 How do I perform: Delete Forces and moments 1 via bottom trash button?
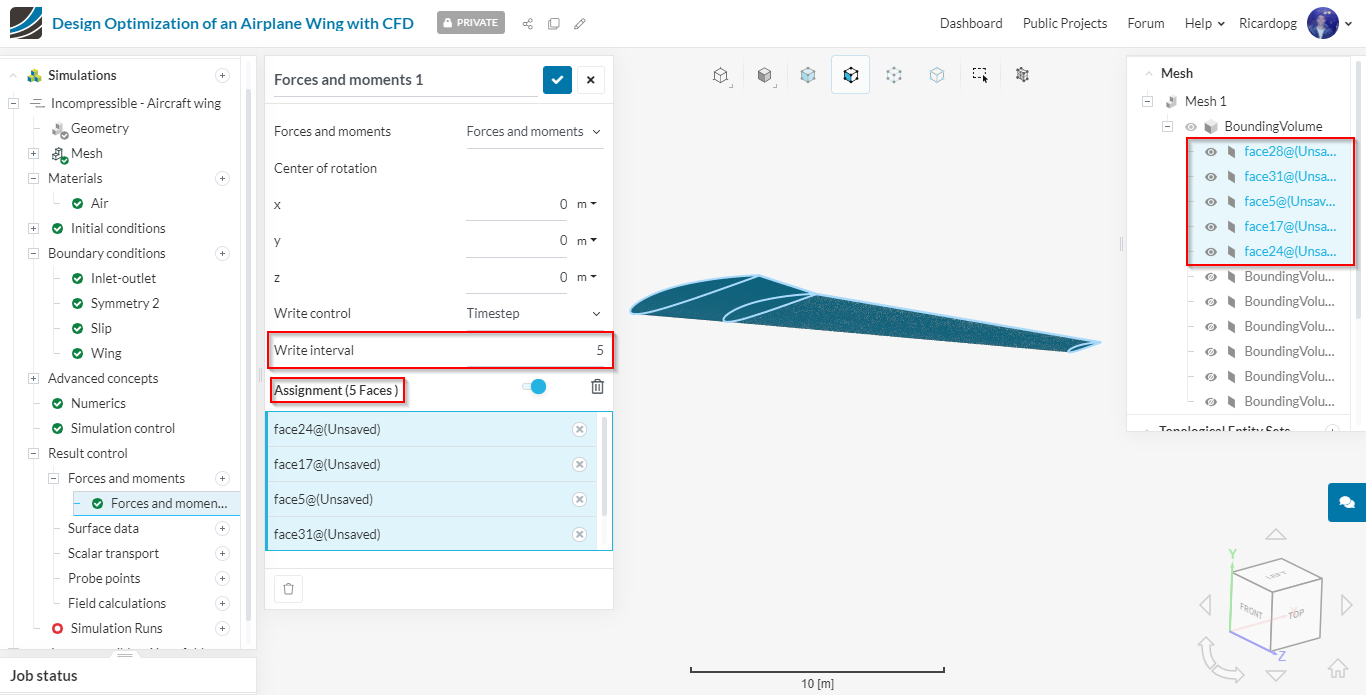click(x=288, y=589)
